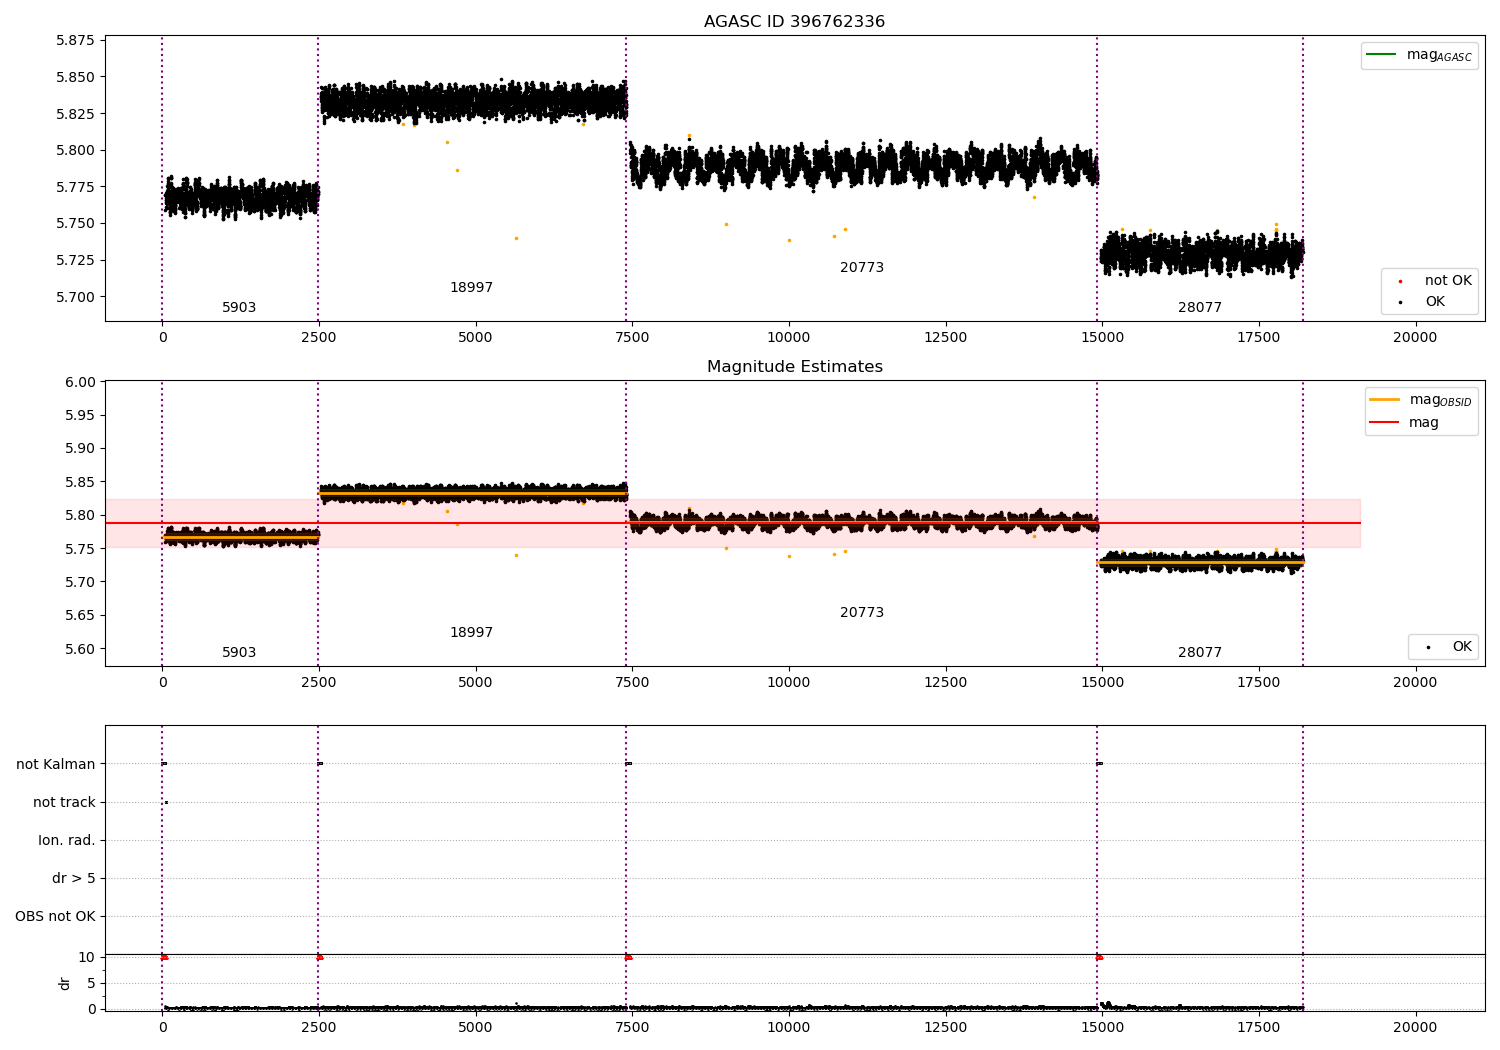Click y-axis tick value 5.875
The width and height of the screenshot is (1500, 1050).
pyautogui.click(x=75, y=40)
